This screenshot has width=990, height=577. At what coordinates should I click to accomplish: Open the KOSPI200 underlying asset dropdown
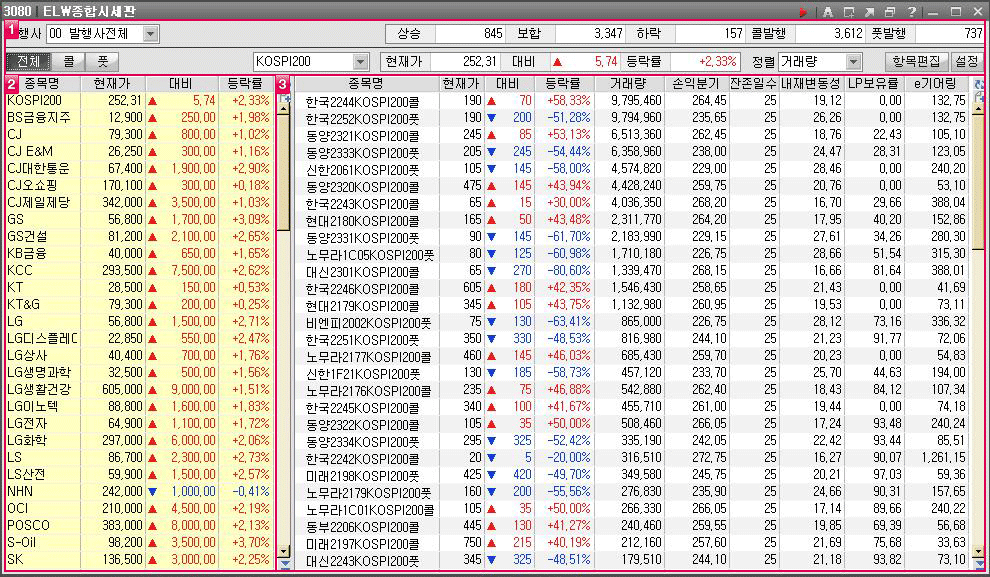[x=361, y=62]
